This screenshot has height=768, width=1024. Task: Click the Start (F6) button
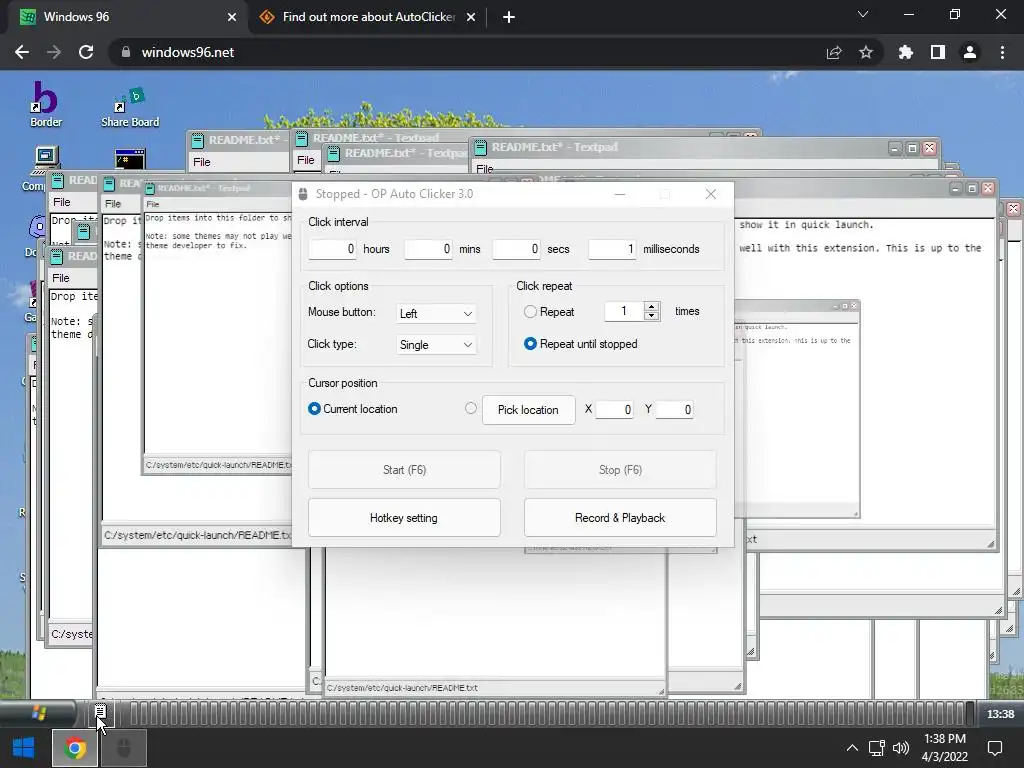pos(404,470)
